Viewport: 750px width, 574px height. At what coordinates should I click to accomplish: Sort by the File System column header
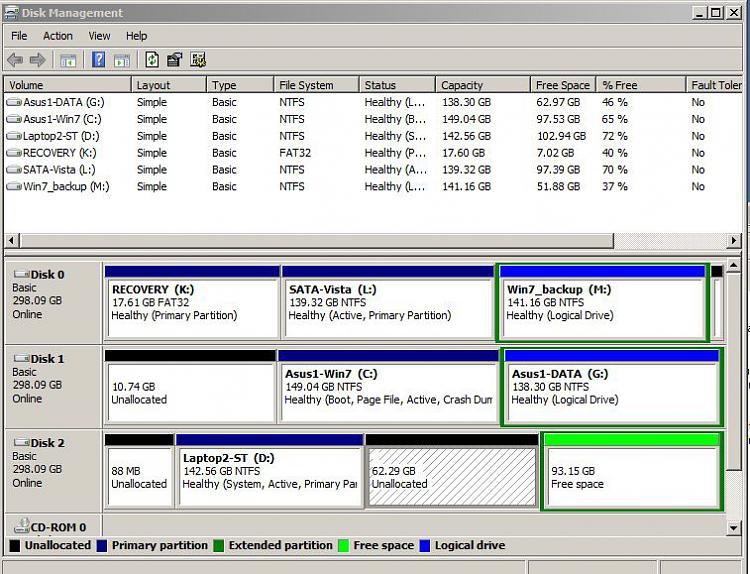tap(316, 85)
